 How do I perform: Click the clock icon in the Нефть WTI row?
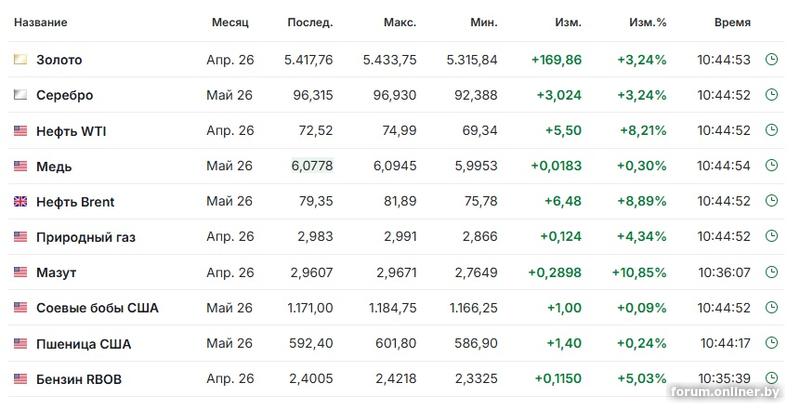tap(771, 130)
